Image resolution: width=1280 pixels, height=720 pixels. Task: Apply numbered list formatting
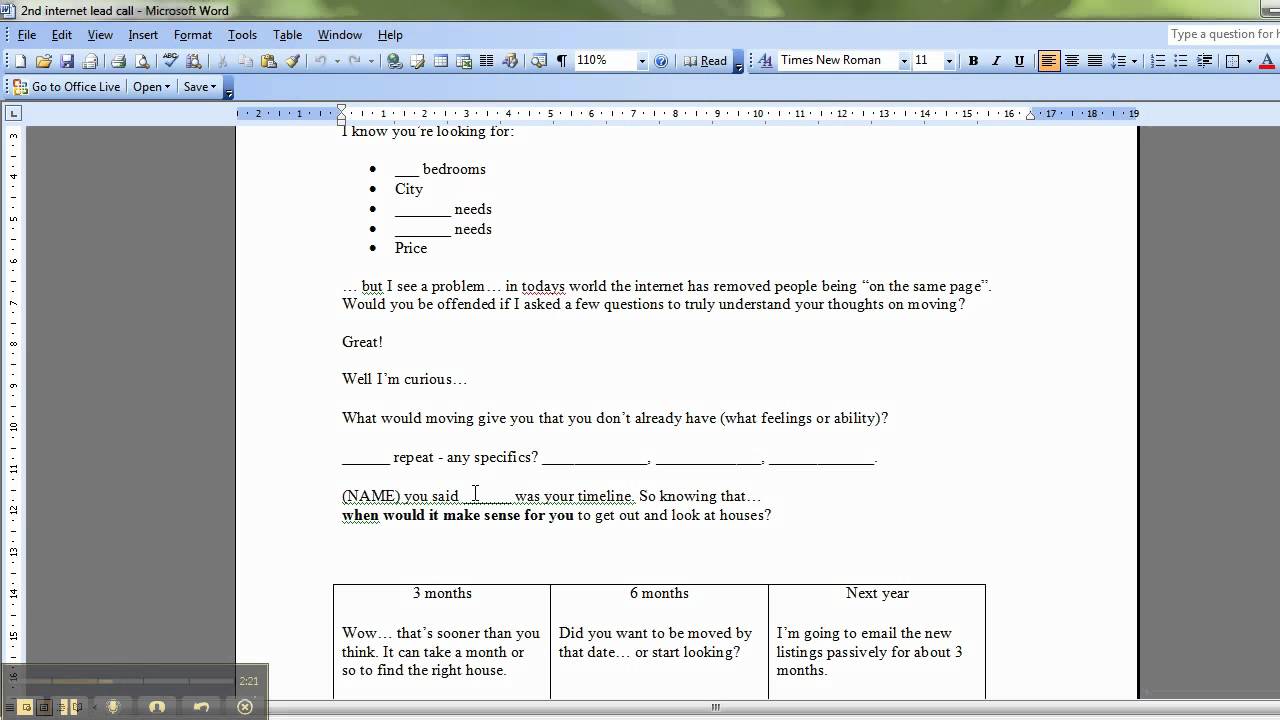pos(1158,61)
